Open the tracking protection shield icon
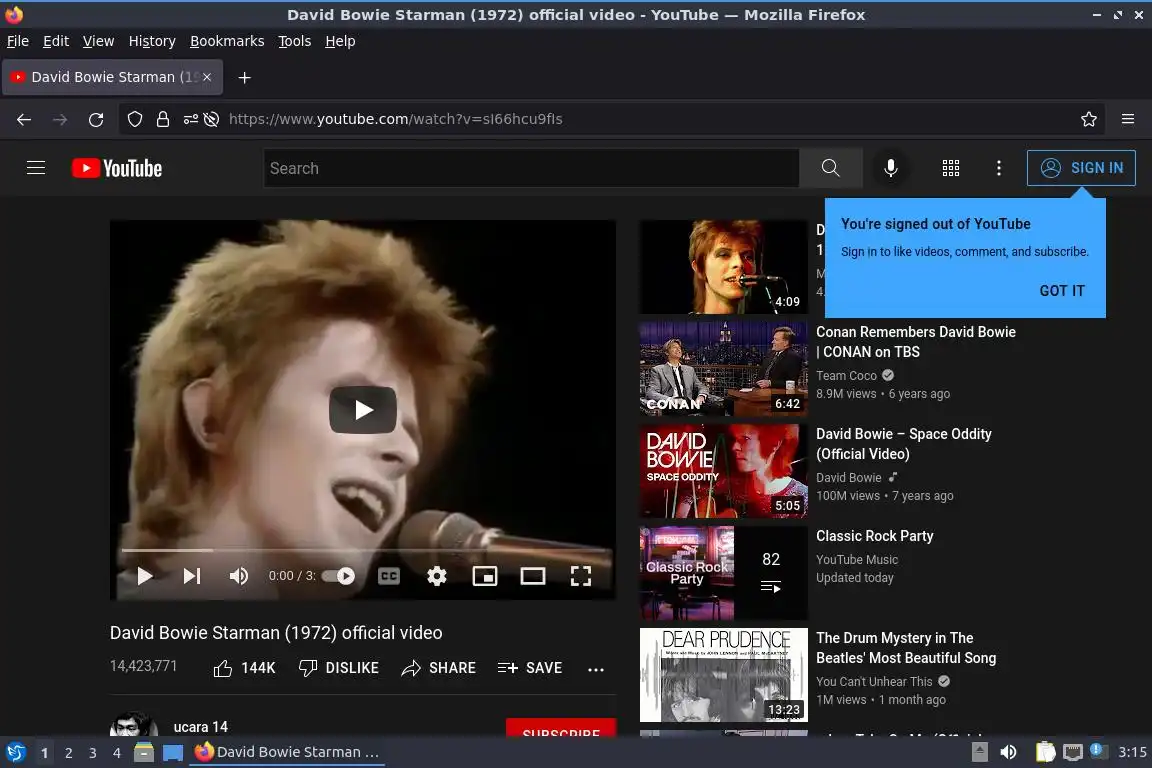Image resolution: width=1152 pixels, height=768 pixels. [x=134, y=119]
